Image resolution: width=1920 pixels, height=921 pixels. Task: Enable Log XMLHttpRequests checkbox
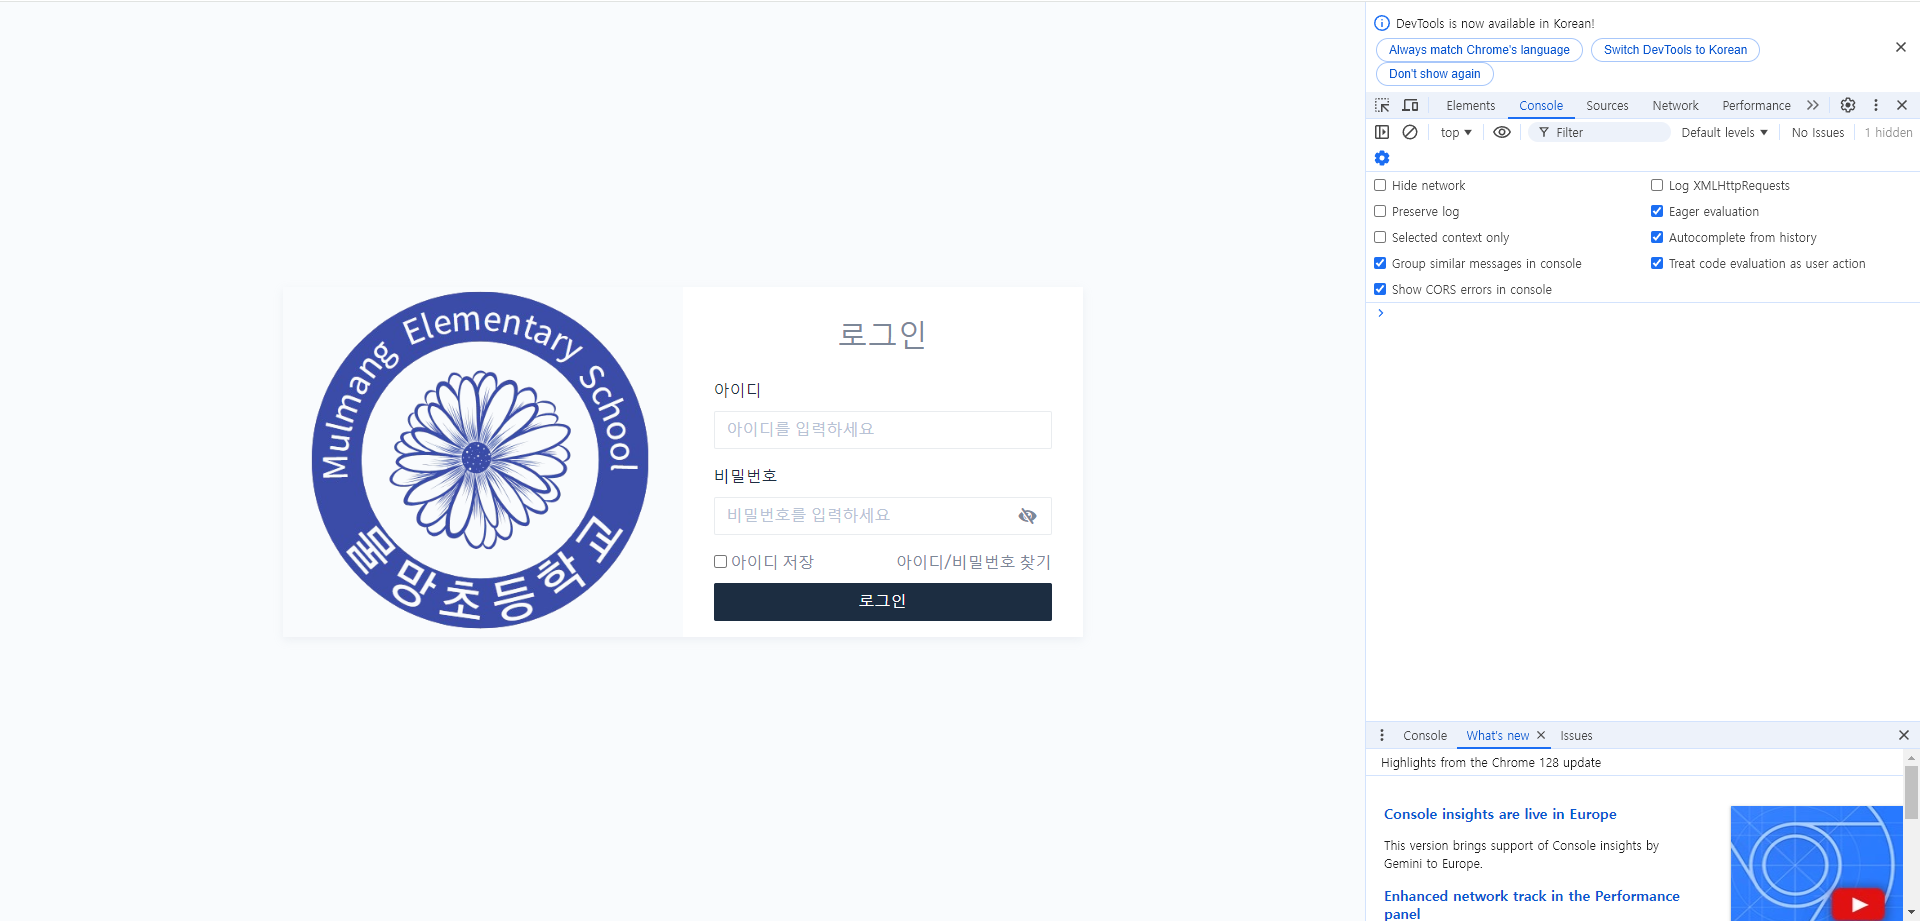tap(1657, 185)
